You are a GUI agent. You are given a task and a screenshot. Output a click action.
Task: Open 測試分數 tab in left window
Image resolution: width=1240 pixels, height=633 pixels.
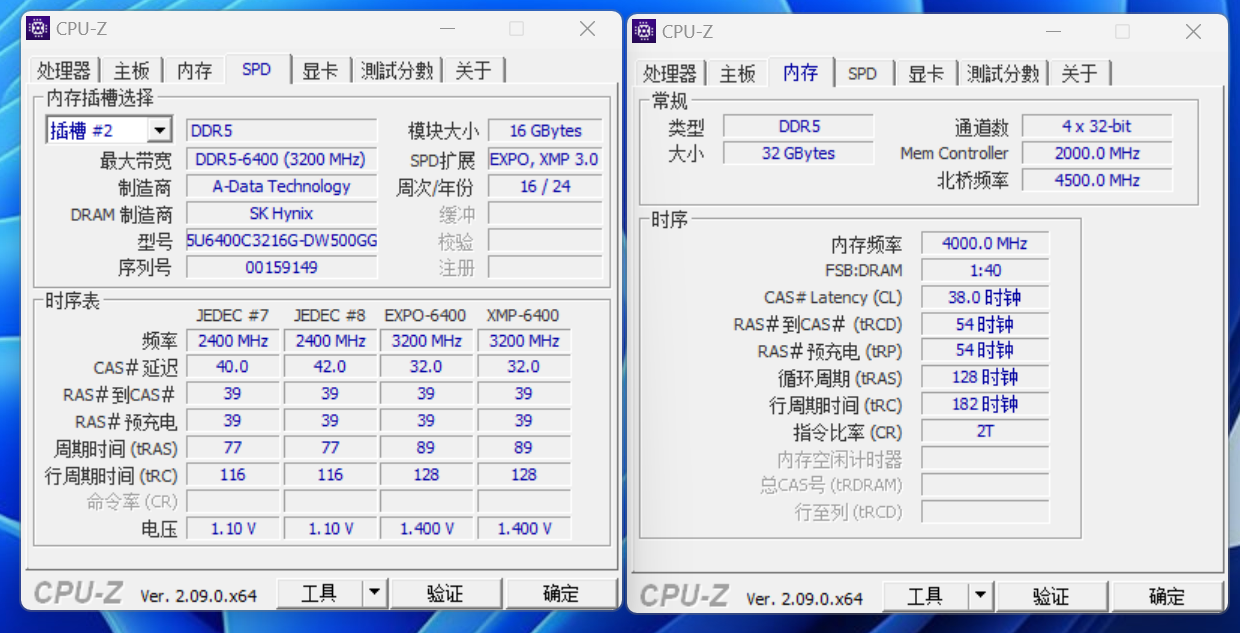(397, 70)
